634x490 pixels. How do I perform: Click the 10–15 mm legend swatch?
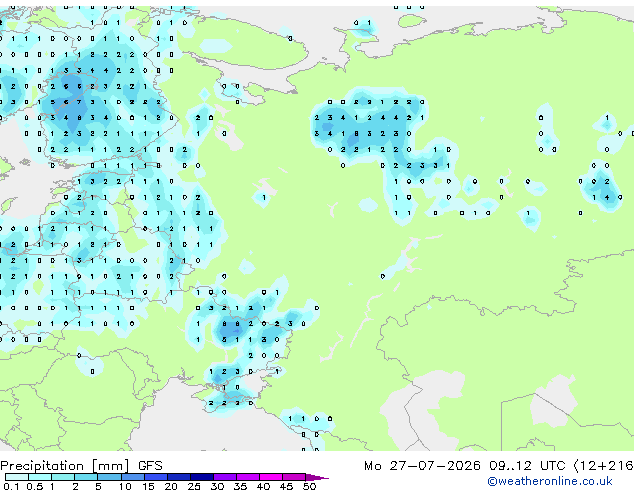[132, 477]
